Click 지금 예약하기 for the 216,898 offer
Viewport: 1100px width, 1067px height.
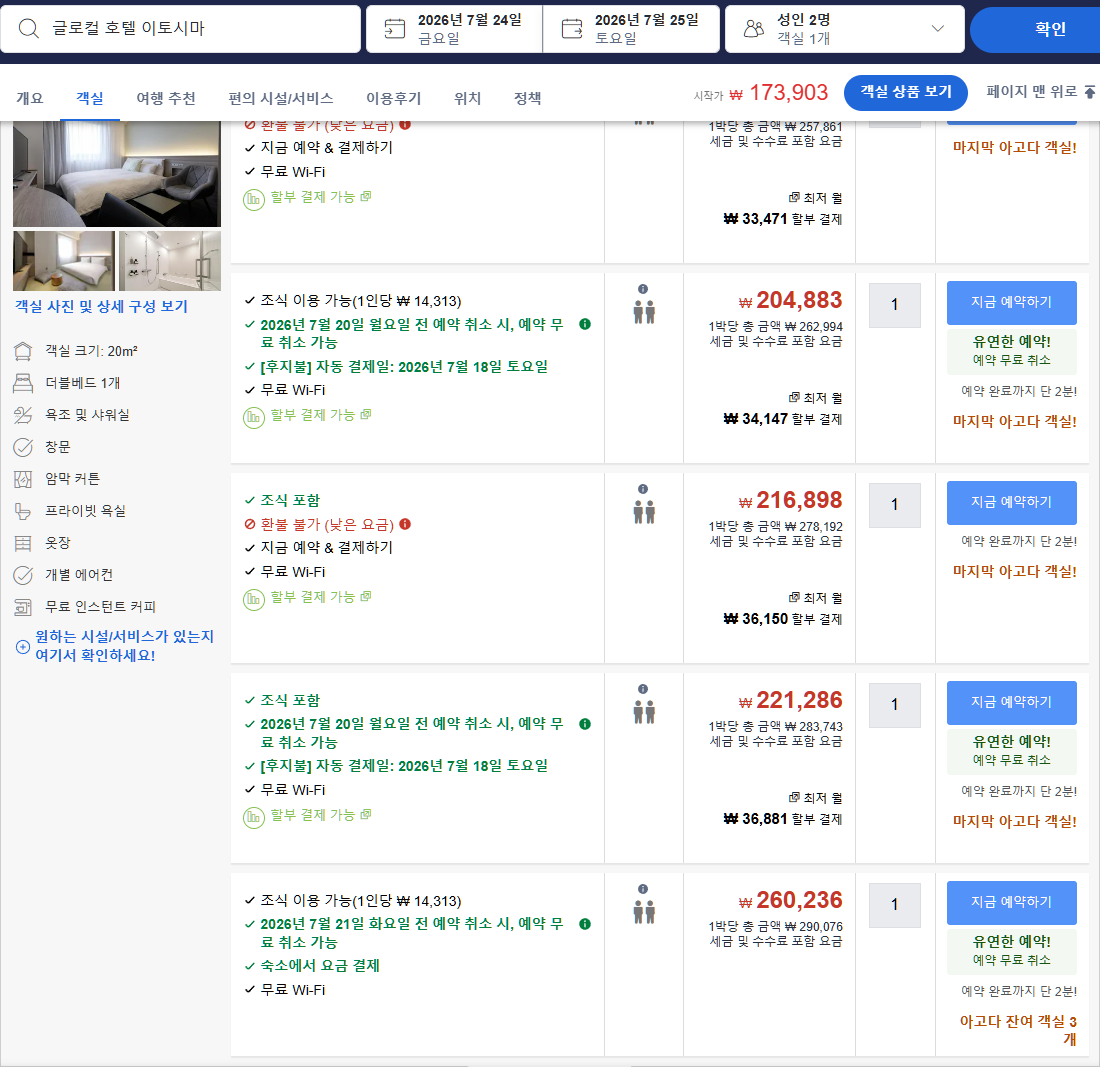tap(1011, 502)
